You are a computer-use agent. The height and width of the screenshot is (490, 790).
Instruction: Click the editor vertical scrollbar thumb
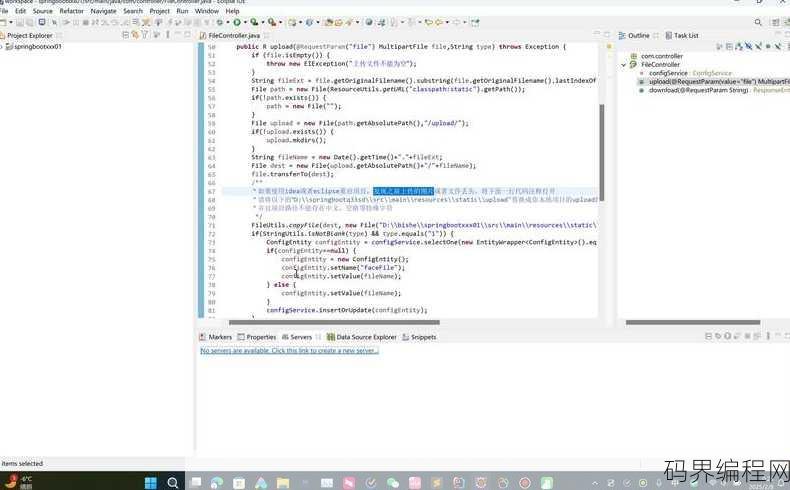pyautogui.click(x=602, y=153)
